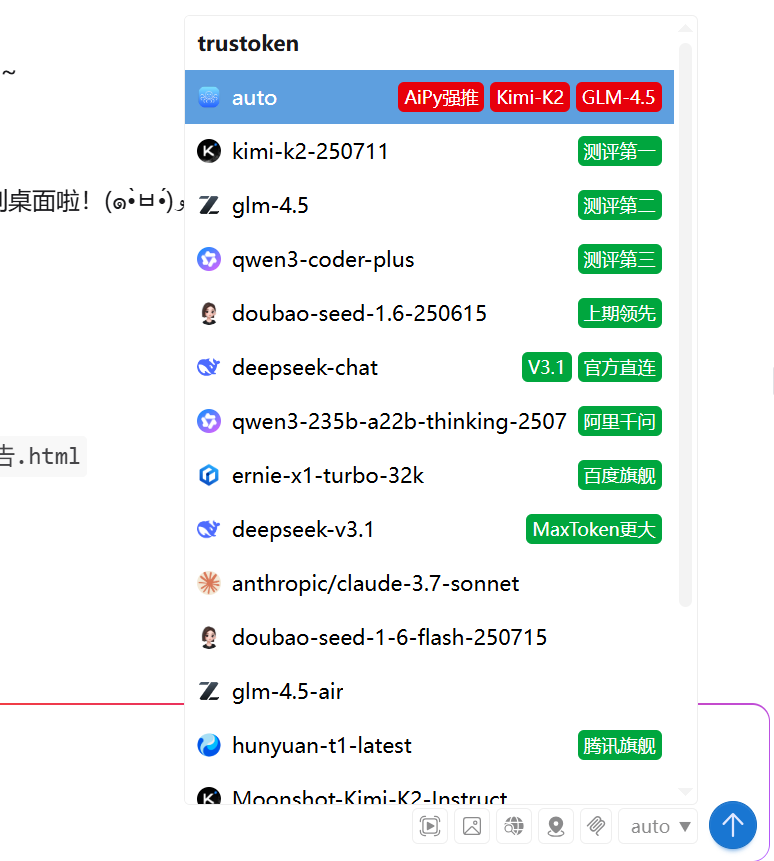The height and width of the screenshot is (861, 774).
Task: Pick the glm-4.5-air model
Action: point(429,691)
